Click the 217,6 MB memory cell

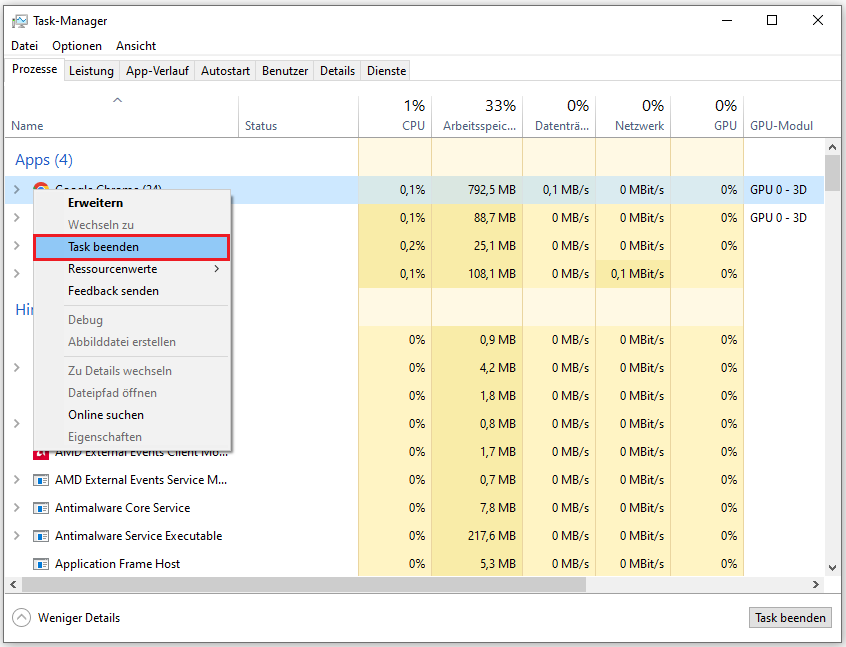(x=477, y=536)
